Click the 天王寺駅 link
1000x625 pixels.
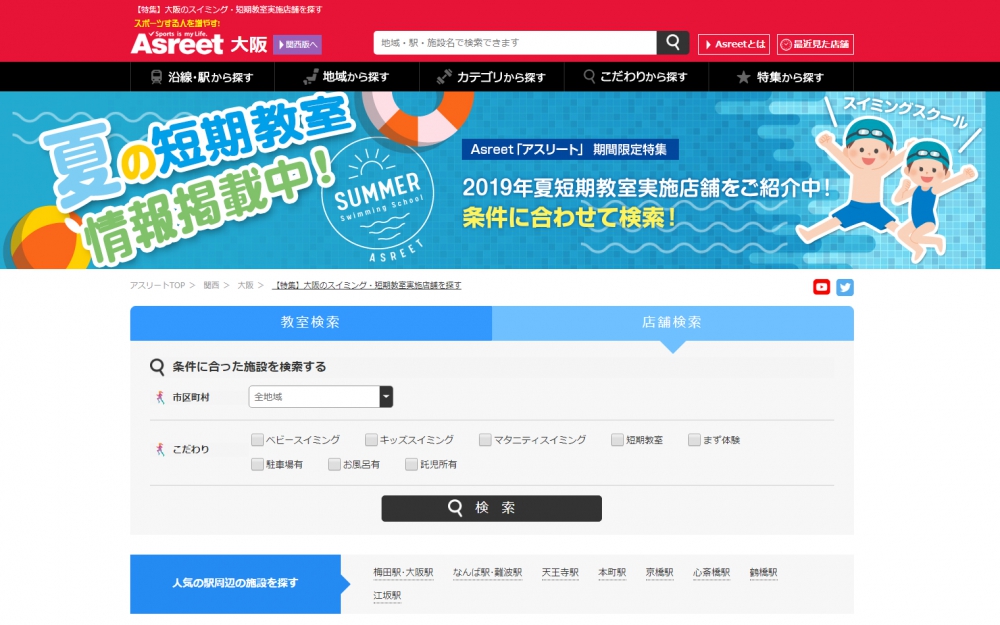click(560, 573)
